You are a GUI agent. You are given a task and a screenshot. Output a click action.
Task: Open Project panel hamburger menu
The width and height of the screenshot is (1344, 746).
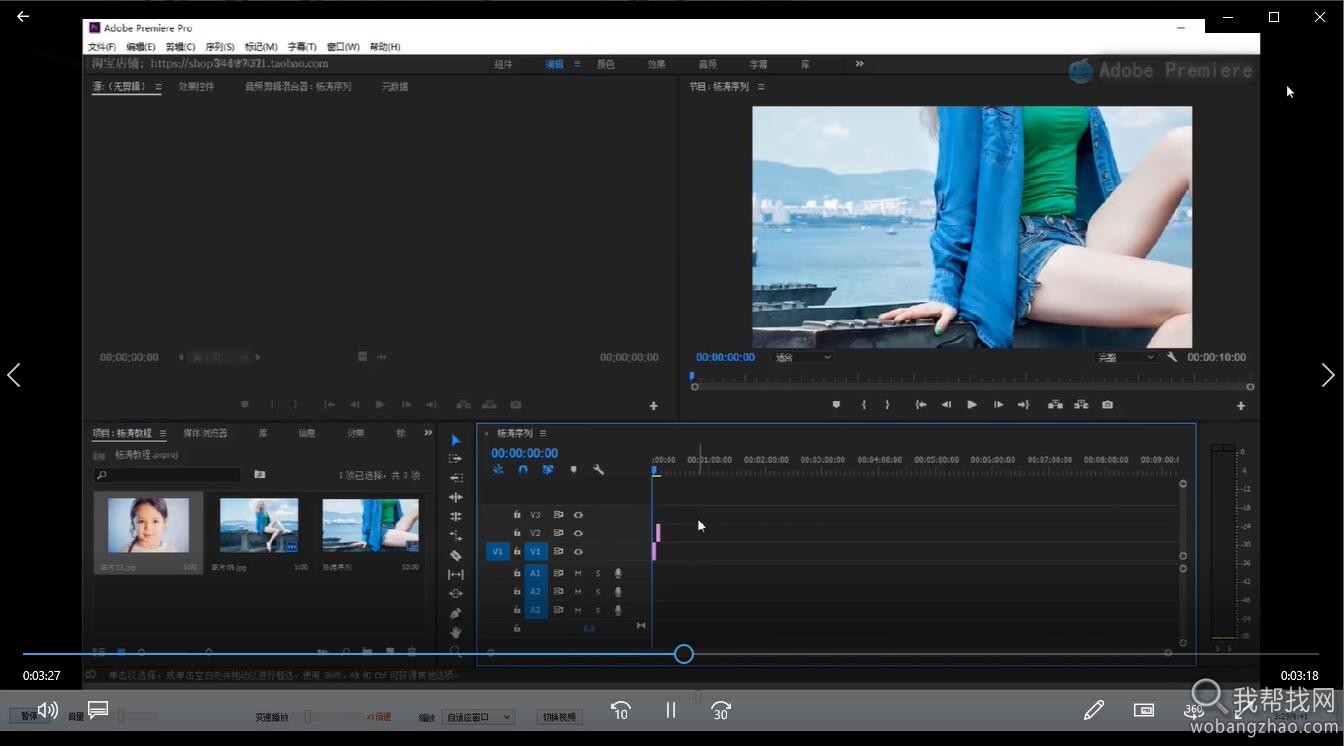click(x=161, y=433)
